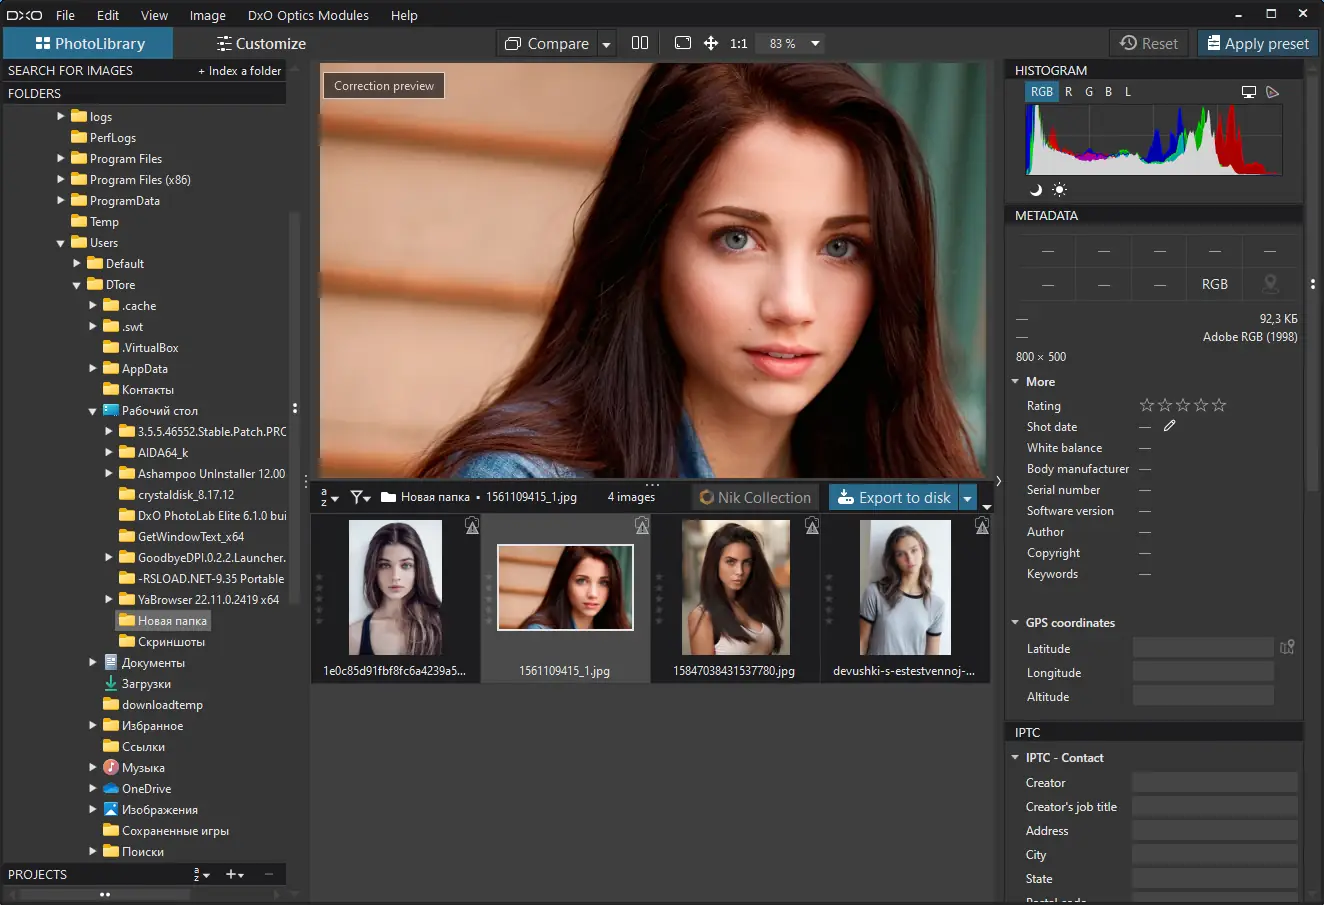
Task: Select the Hand pan tool
Action: (710, 43)
